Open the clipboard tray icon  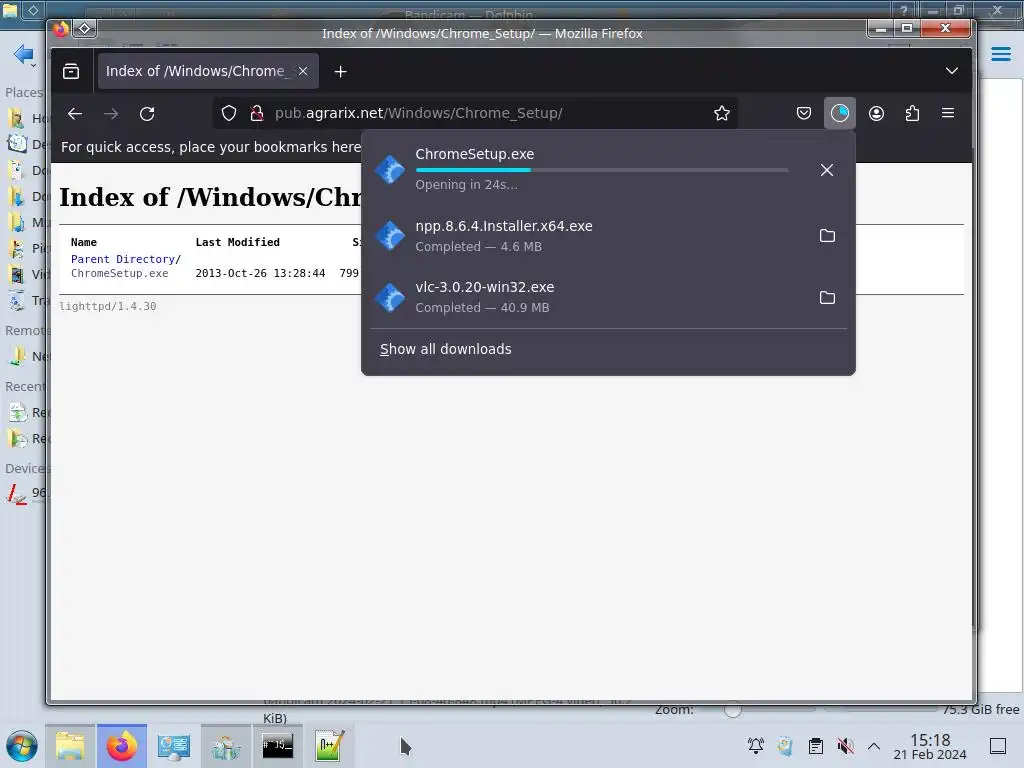pyautogui.click(x=816, y=746)
